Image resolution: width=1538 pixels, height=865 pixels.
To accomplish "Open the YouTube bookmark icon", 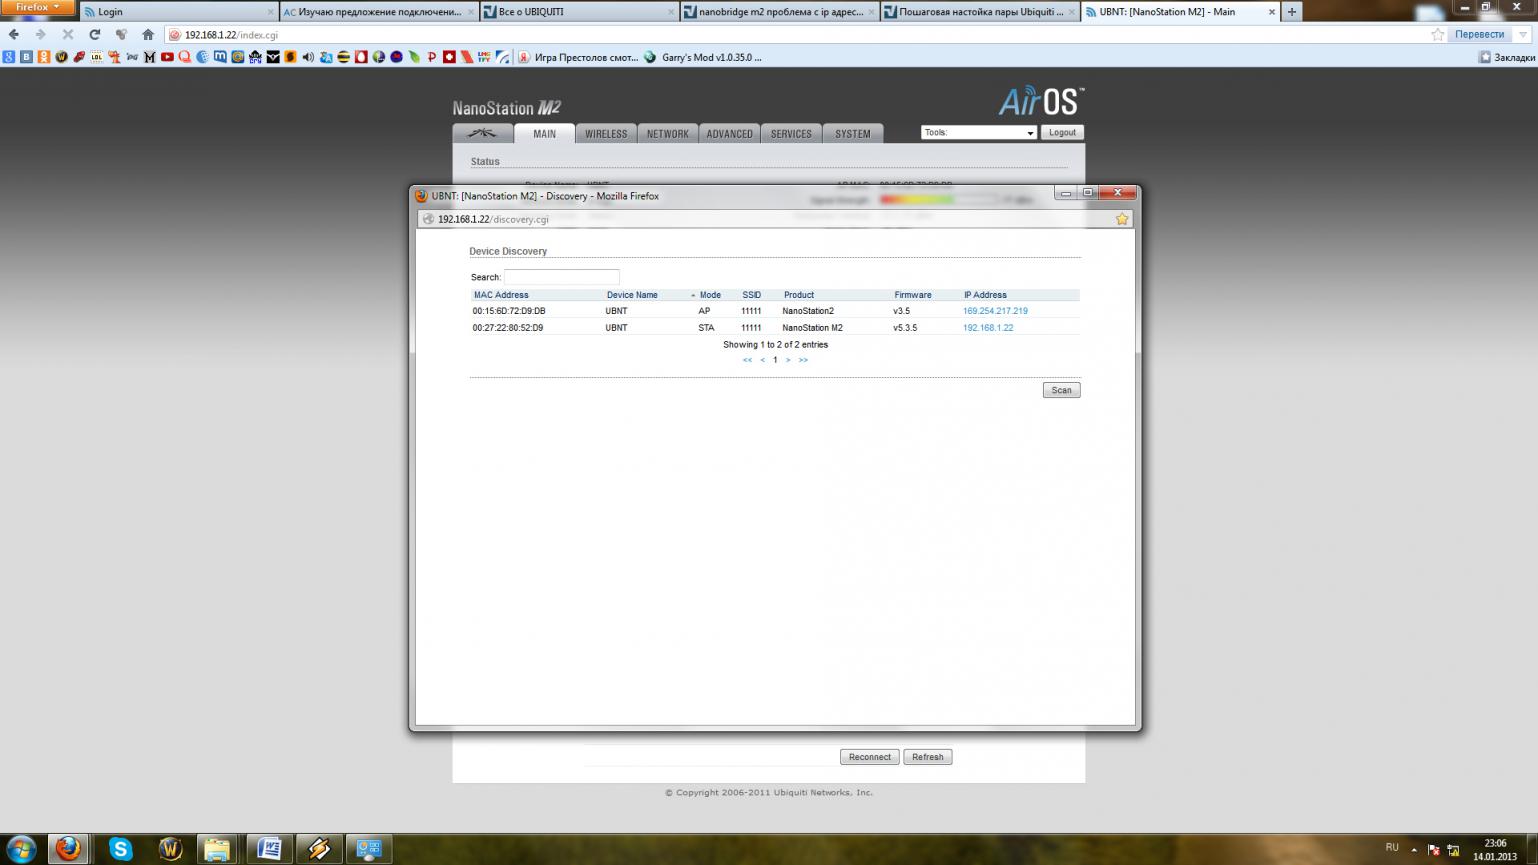I will pos(167,57).
